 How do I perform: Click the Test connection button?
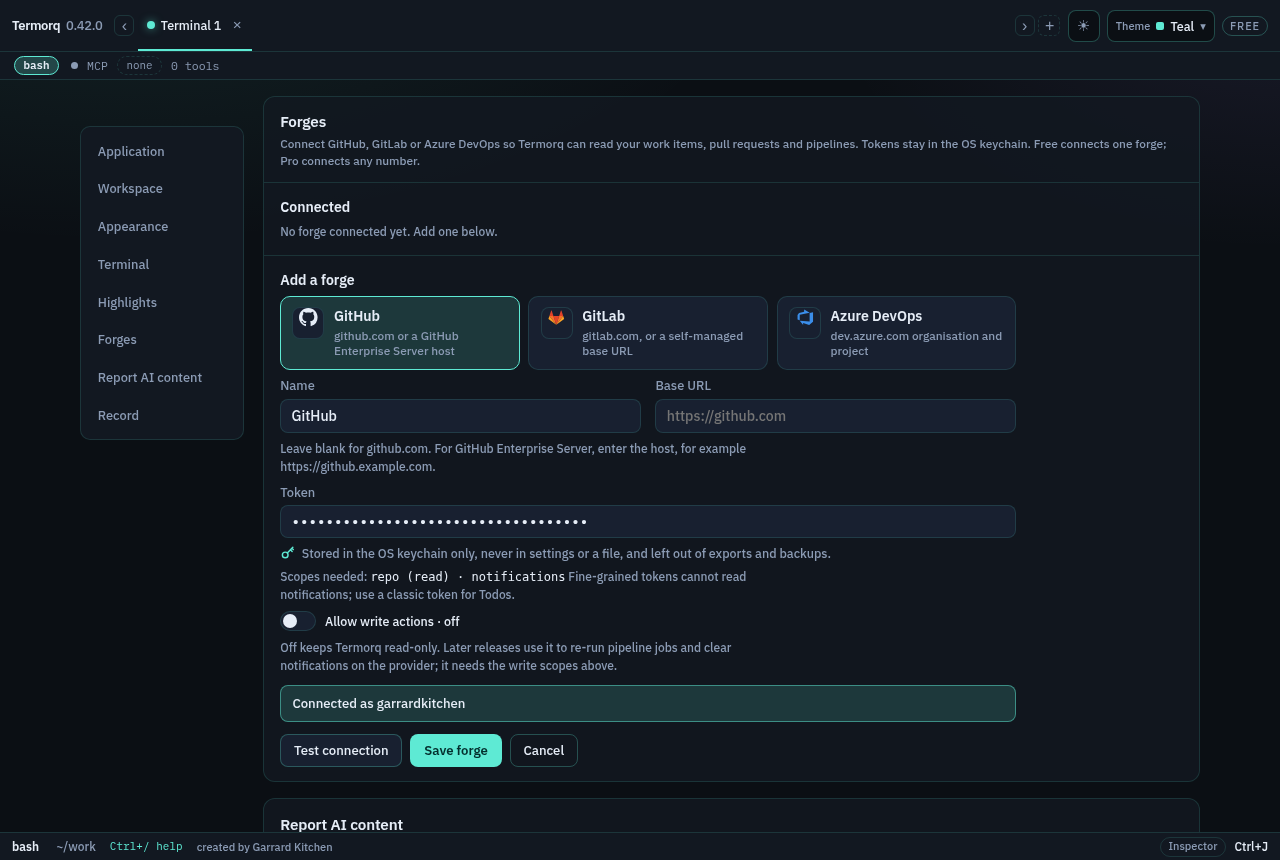[x=341, y=750]
